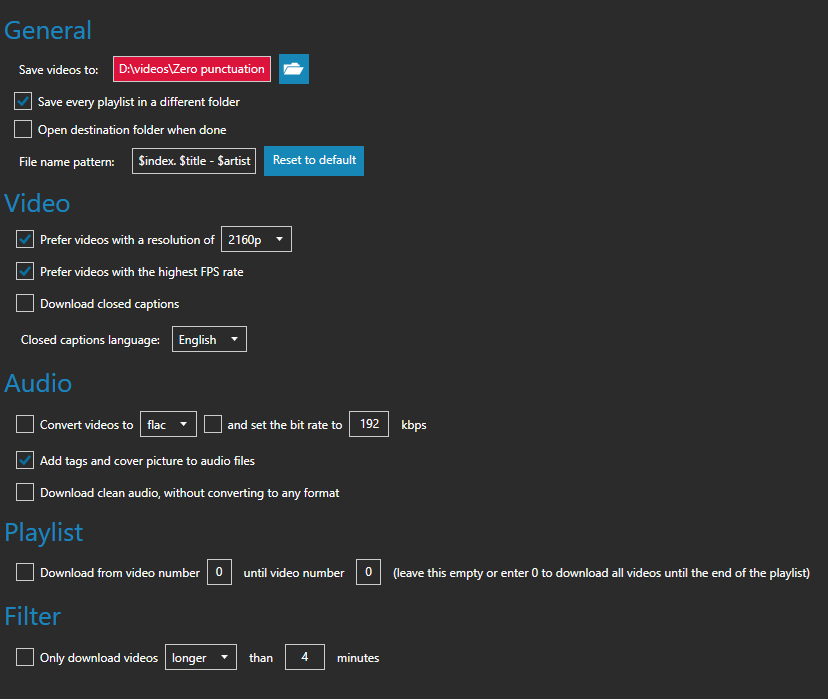Enable Open destination folder when done

click(x=23, y=129)
